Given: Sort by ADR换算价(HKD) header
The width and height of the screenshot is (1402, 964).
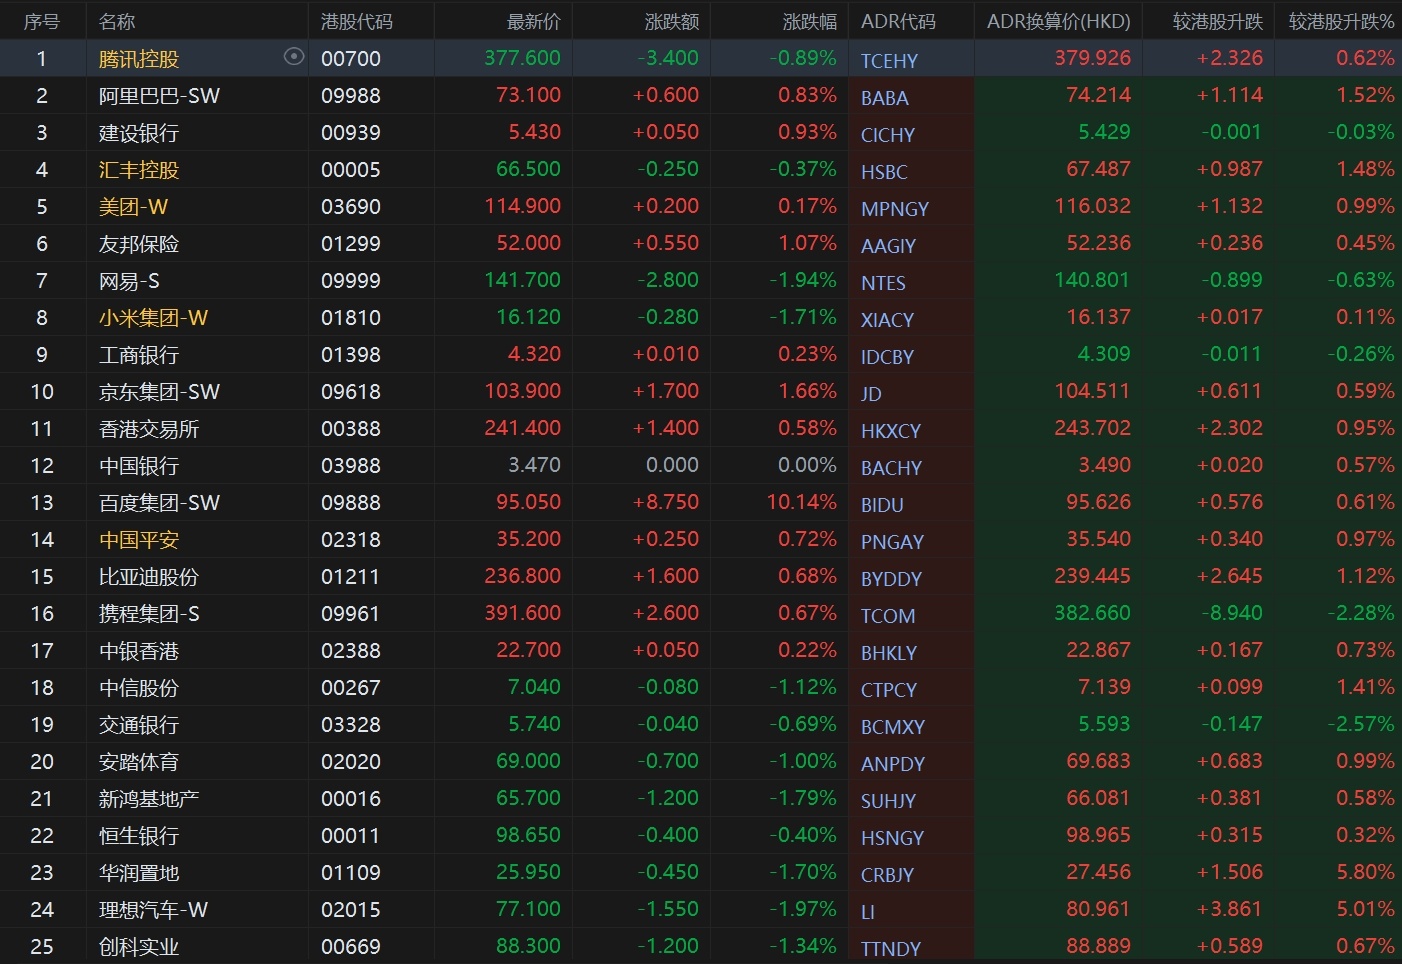Looking at the screenshot, I should 1058,21.
